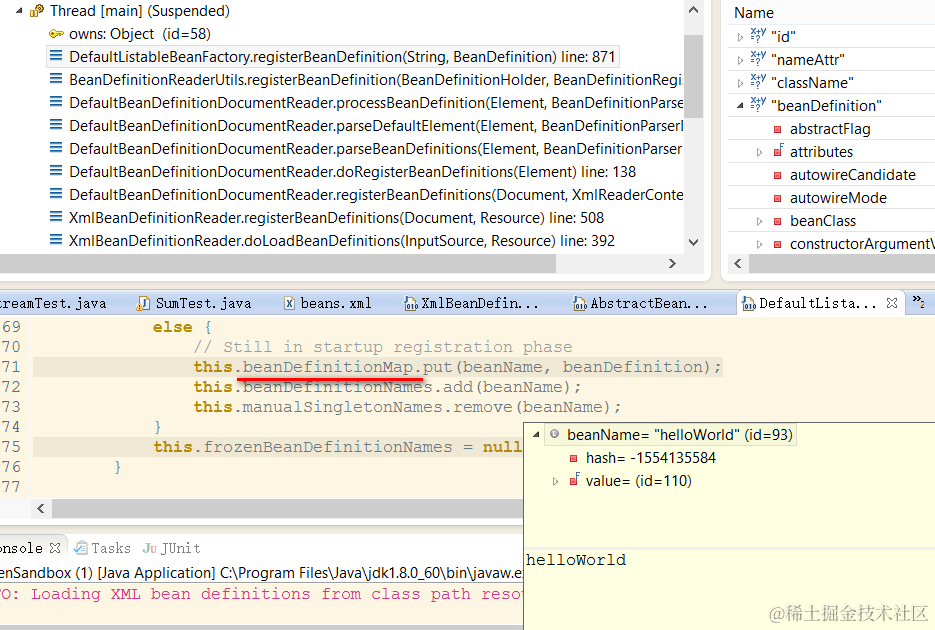Click the Java file icon on SumTest.java tab
Screen dimensions: 935x630
(143, 304)
